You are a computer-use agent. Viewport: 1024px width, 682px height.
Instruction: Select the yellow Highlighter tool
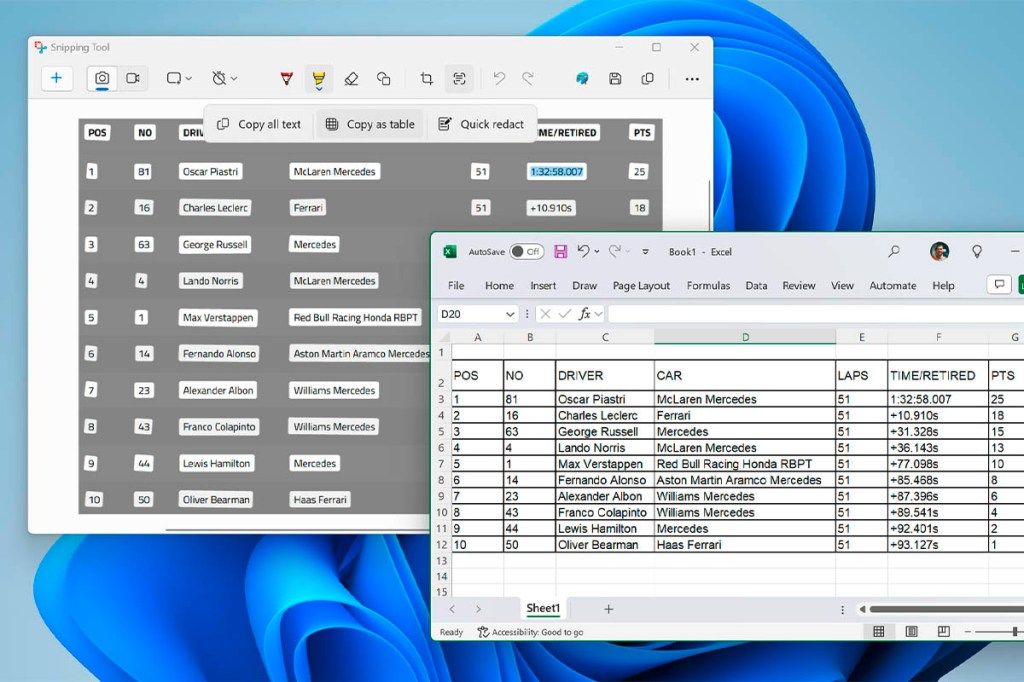(x=319, y=79)
